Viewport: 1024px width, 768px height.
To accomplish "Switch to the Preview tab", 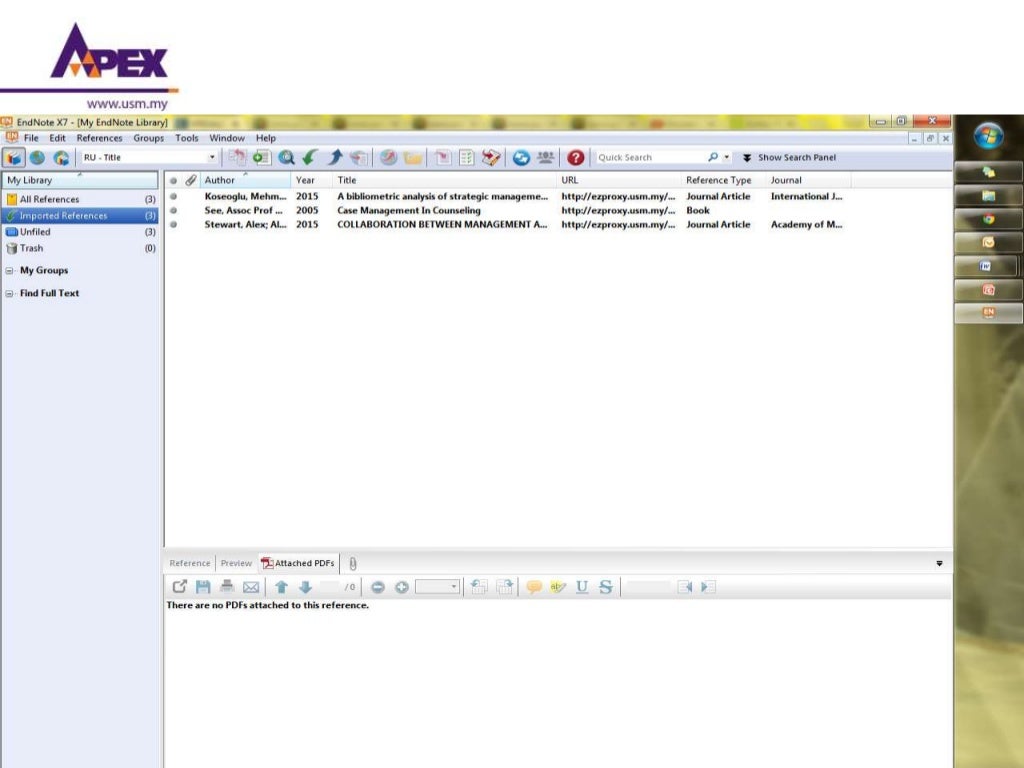I will [x=236, y=563].
